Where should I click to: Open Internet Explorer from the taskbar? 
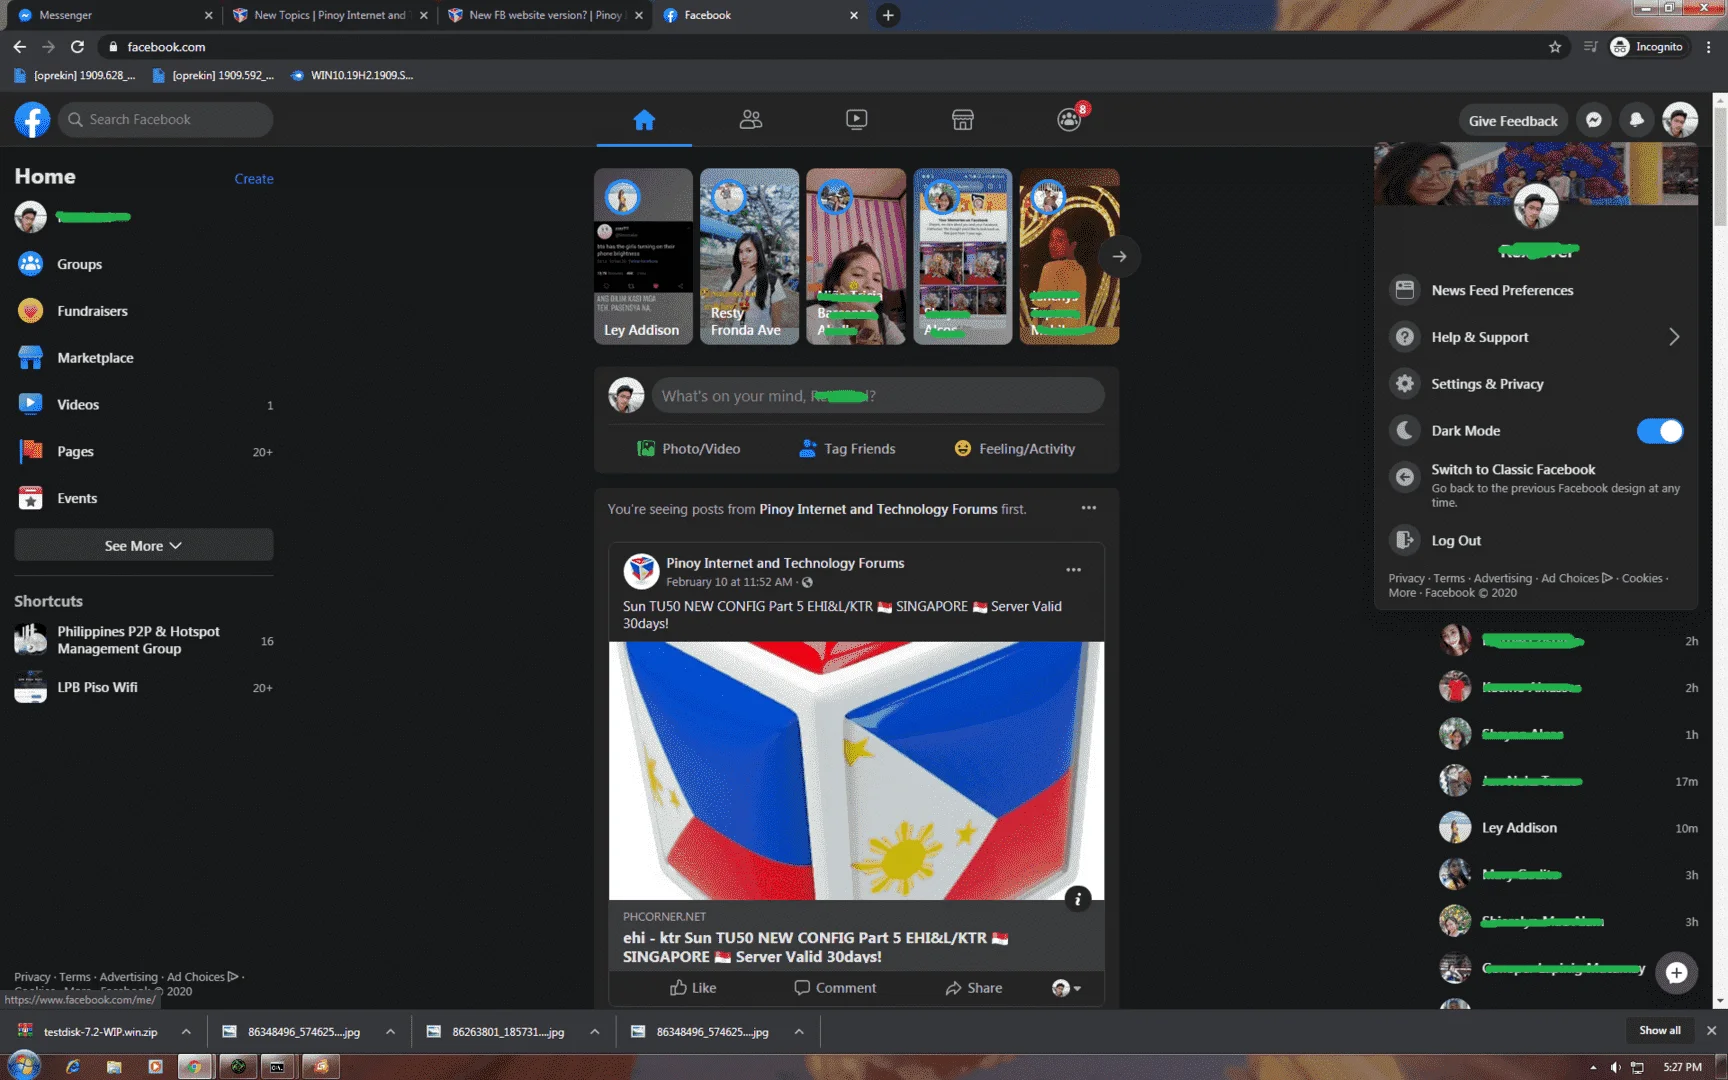(73, 1067)
